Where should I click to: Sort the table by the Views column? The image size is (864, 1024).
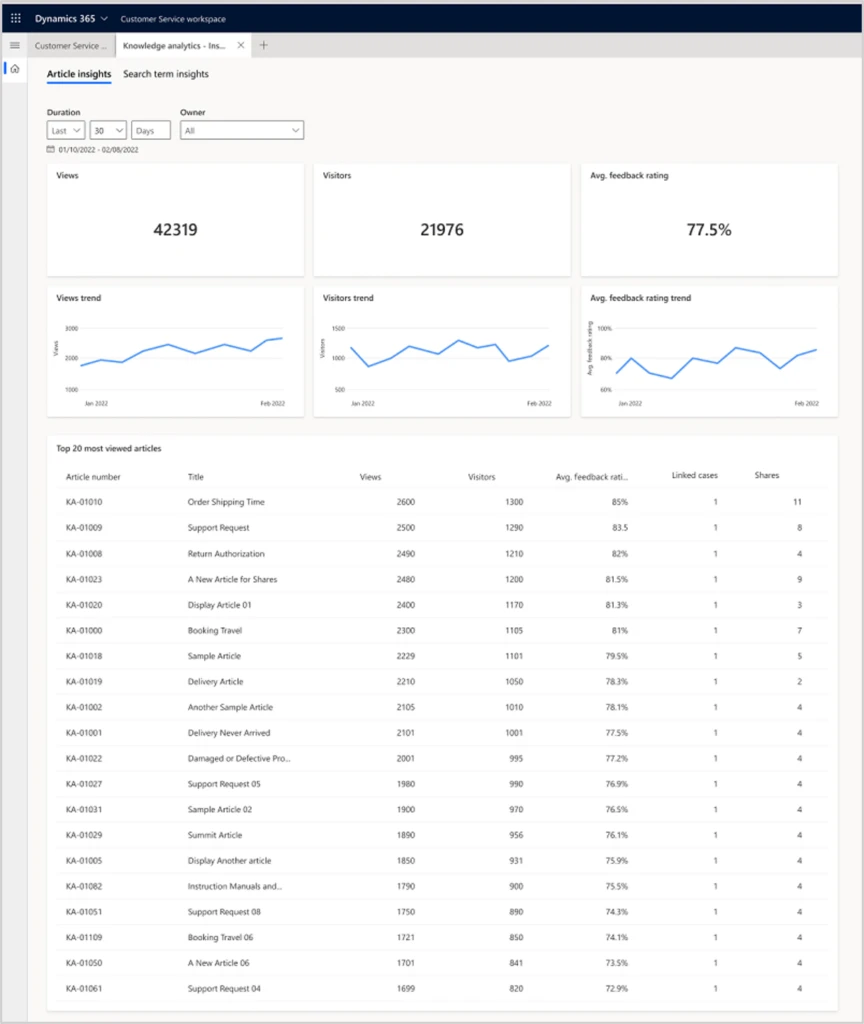coord(370,477)
